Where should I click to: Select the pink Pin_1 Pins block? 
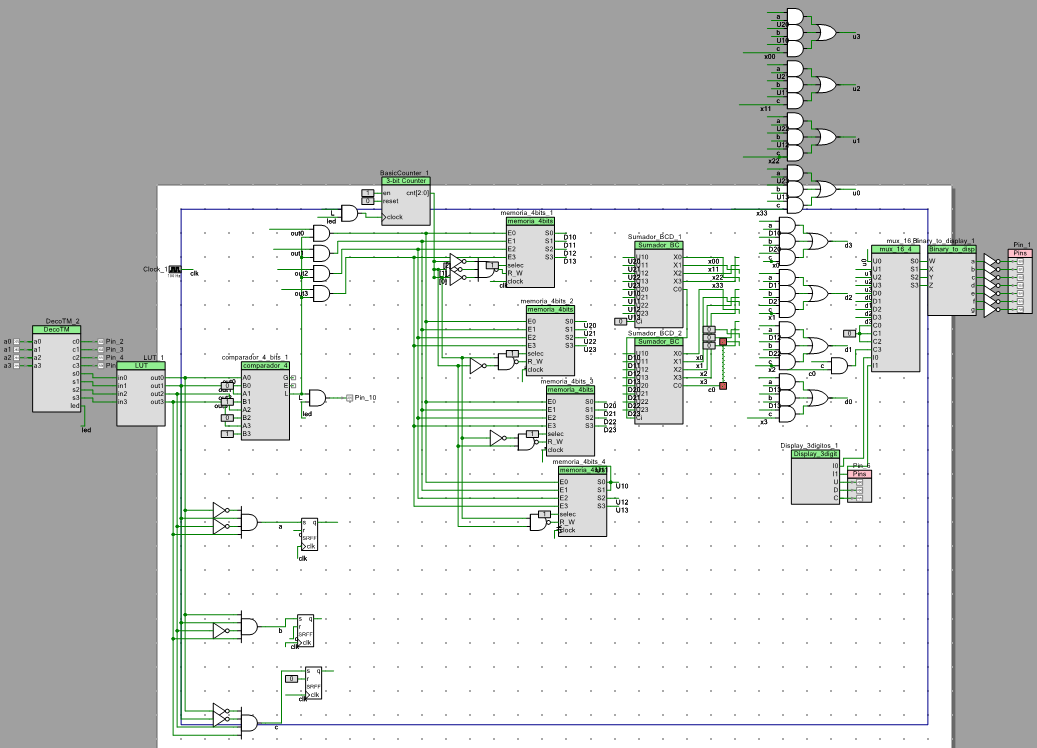pos(1019,283)
